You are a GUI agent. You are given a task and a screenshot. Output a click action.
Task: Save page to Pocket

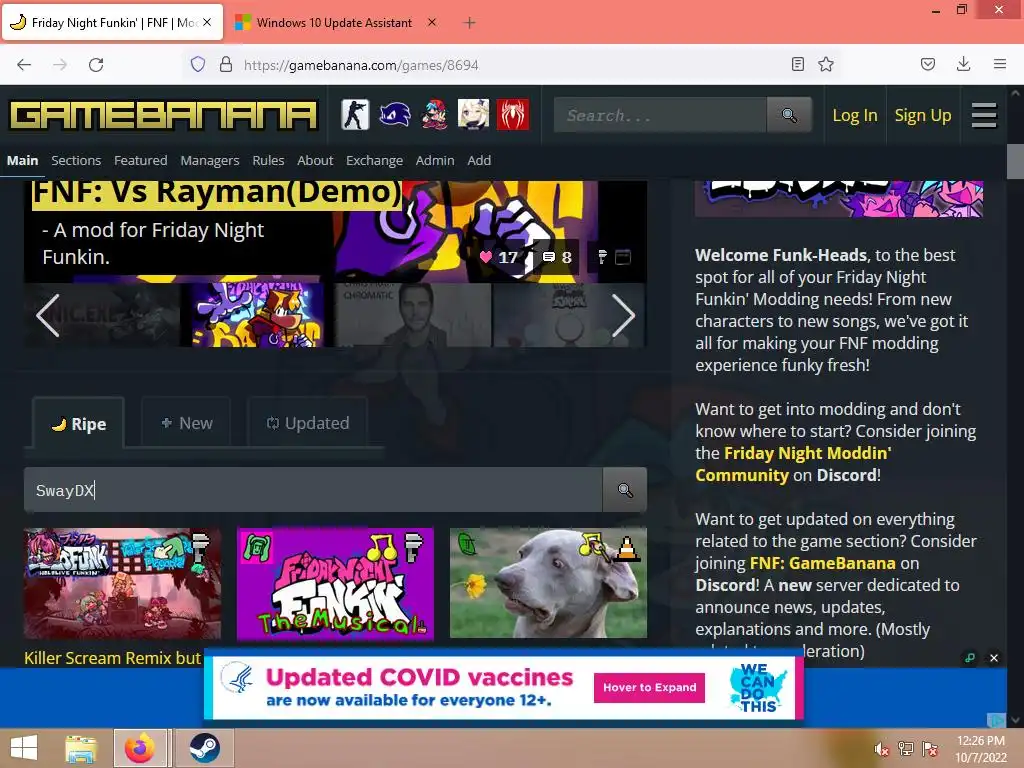(928, 64)
